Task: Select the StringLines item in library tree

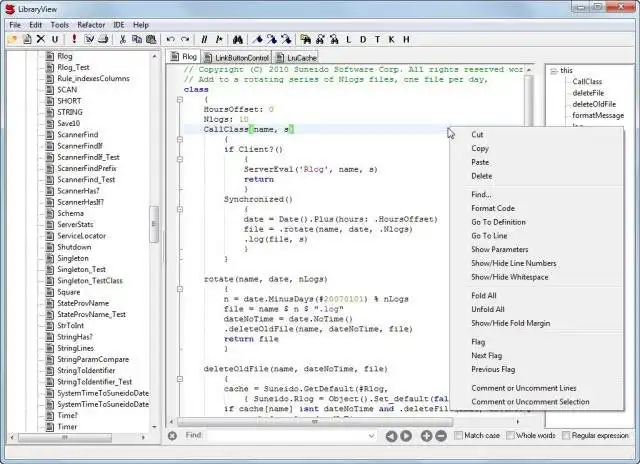Action: [76, 348]
